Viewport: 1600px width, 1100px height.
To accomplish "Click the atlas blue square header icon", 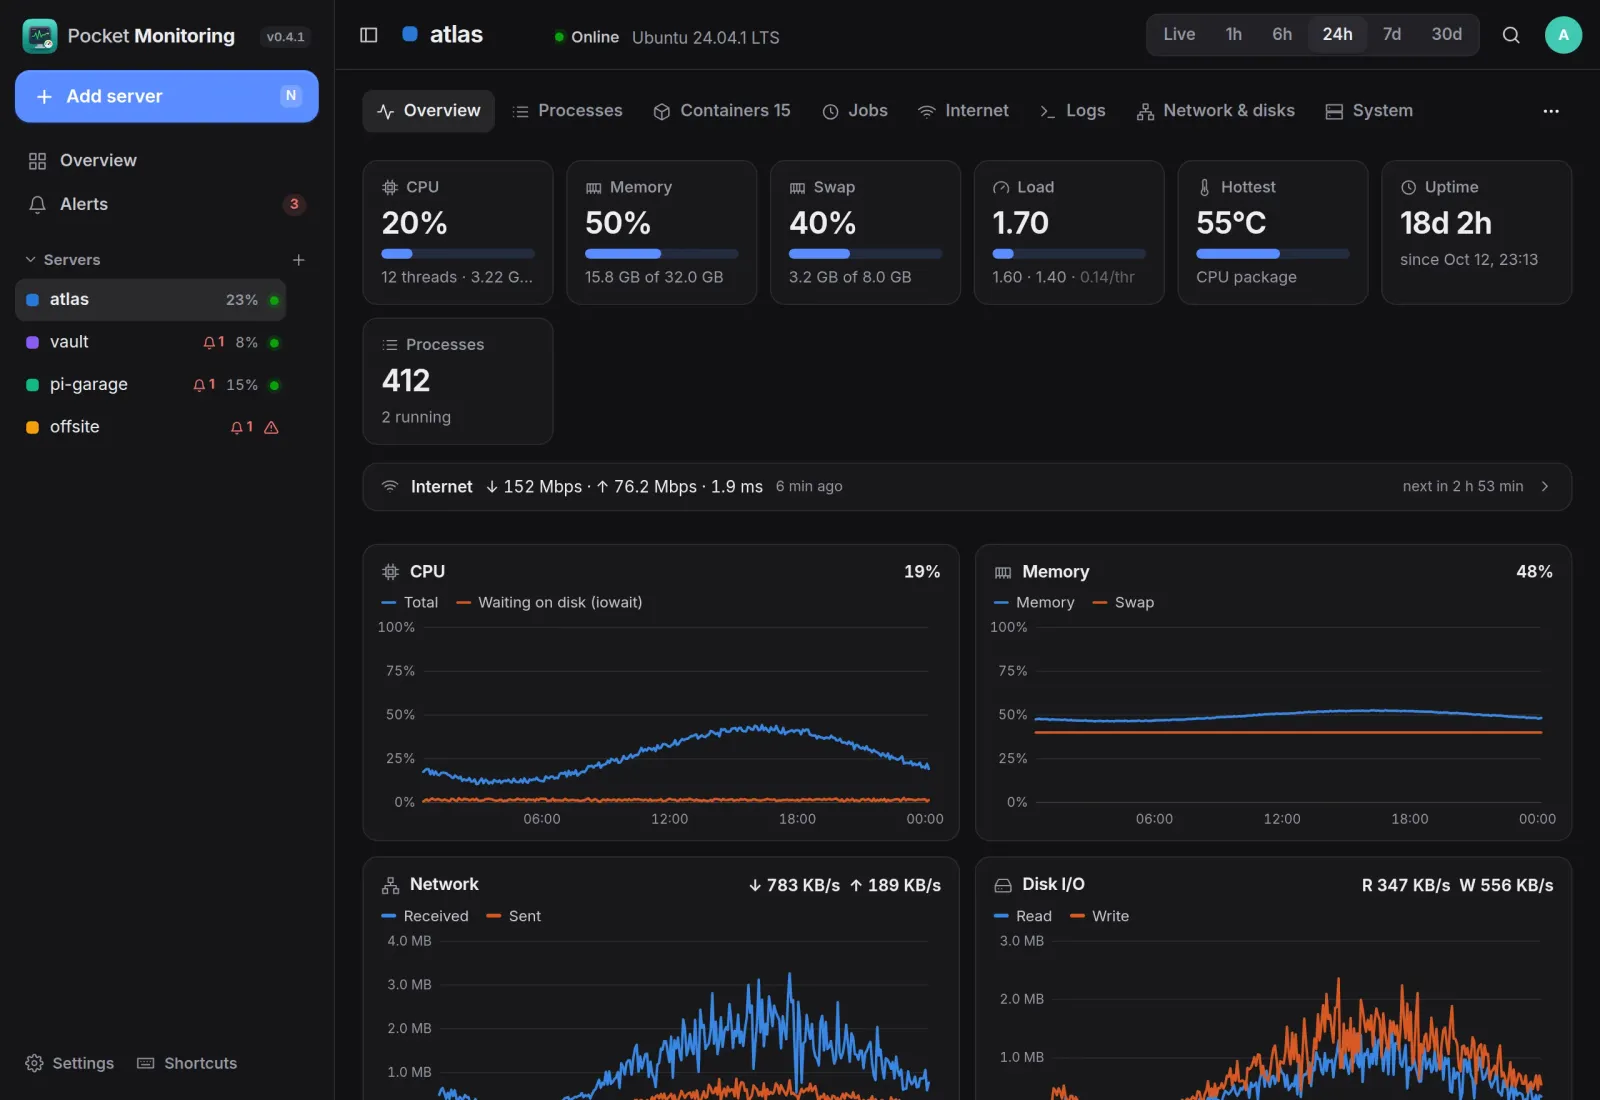I will tap(409, 34).
